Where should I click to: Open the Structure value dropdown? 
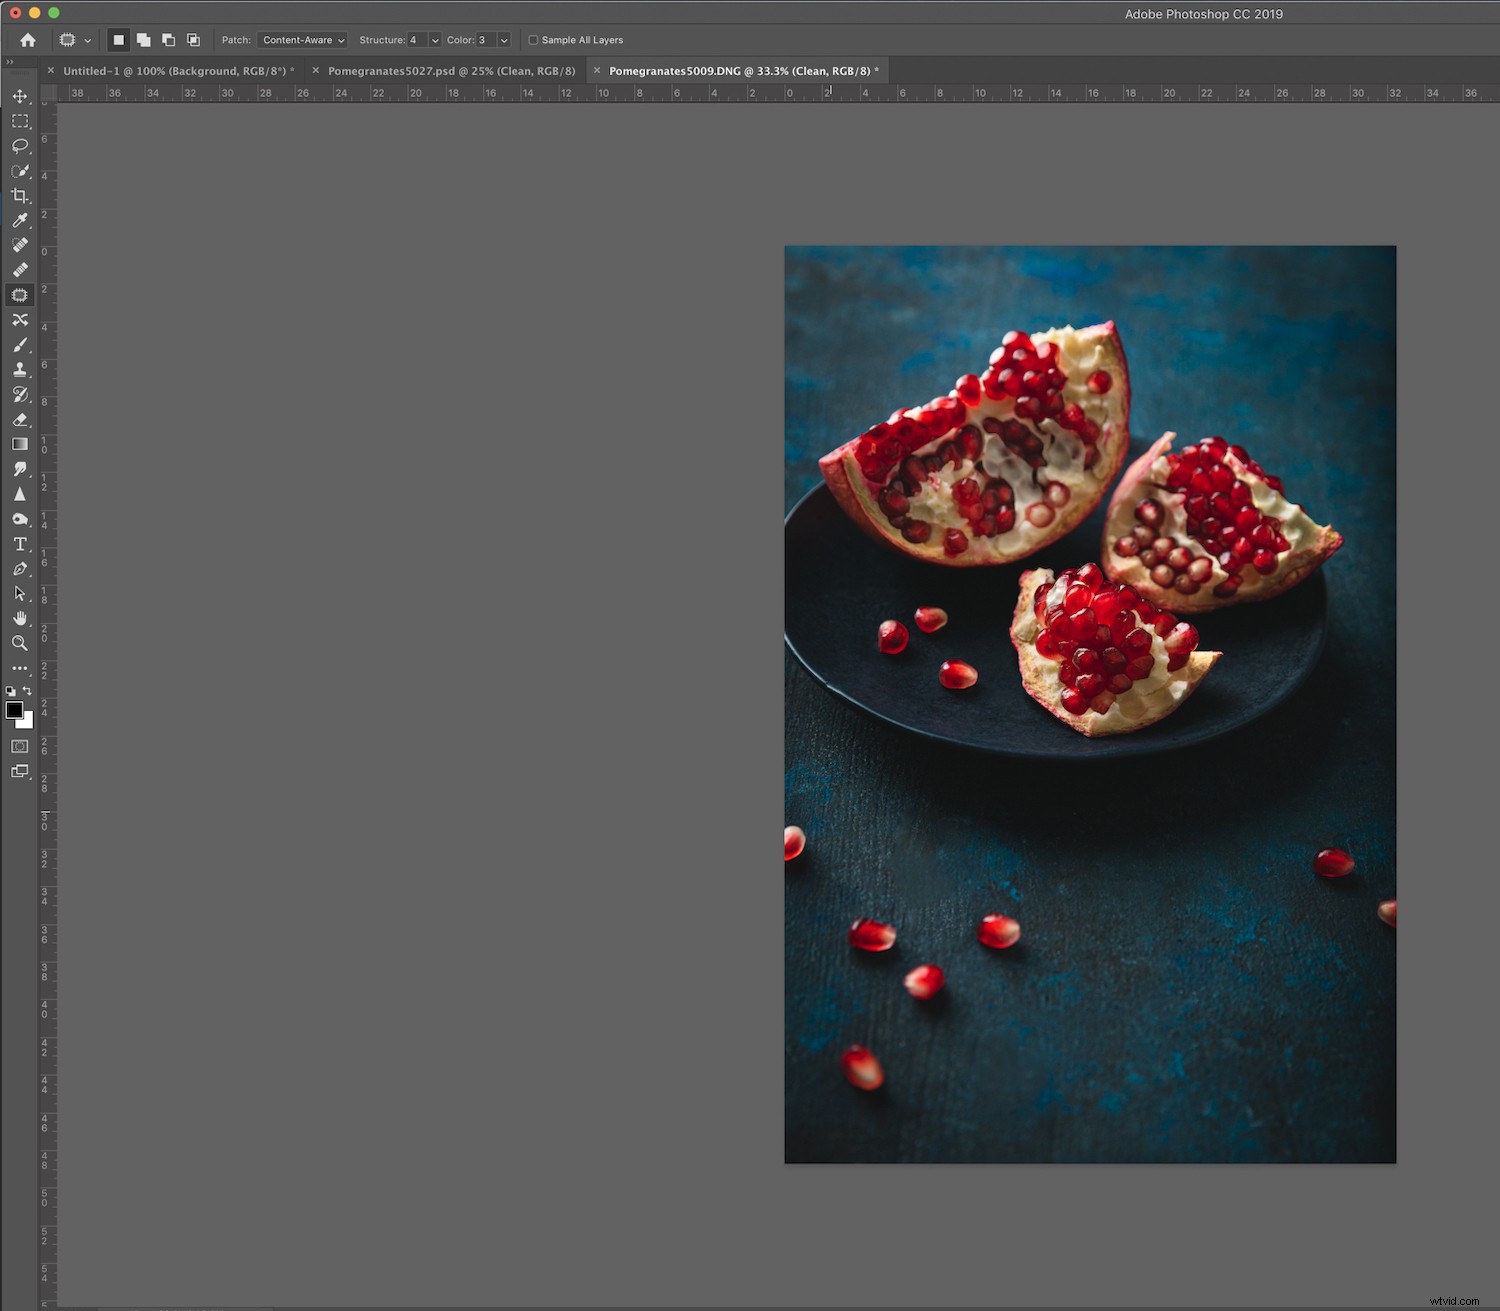433,40
